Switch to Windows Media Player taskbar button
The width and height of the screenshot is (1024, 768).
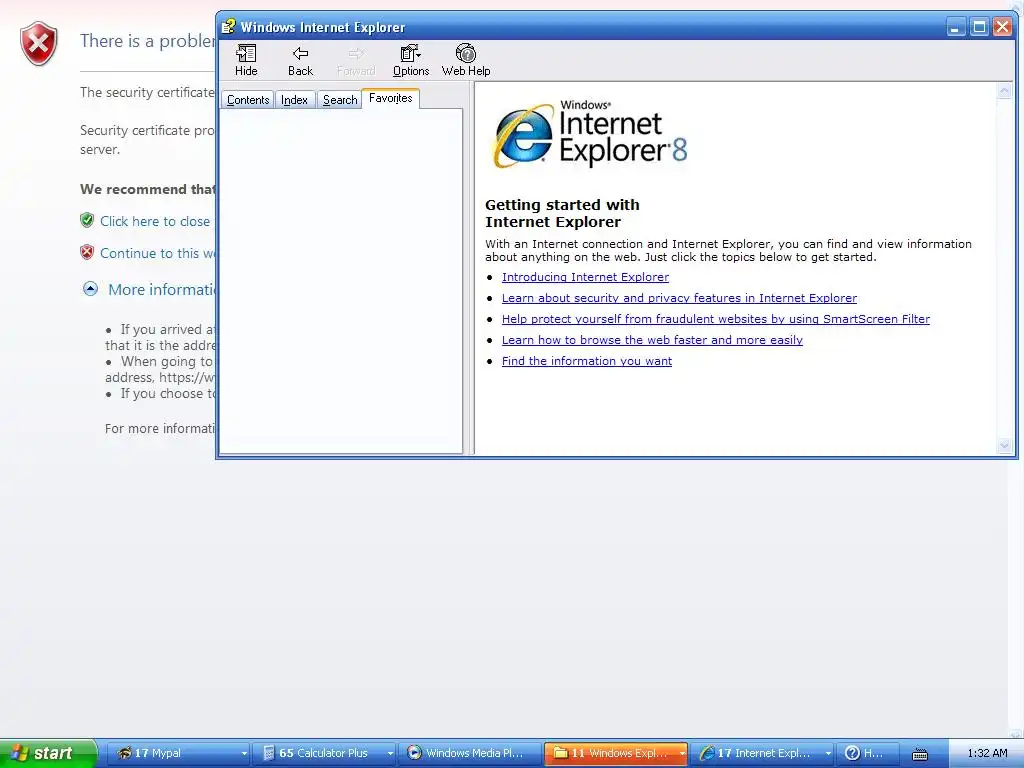click(x=470, y=753)
